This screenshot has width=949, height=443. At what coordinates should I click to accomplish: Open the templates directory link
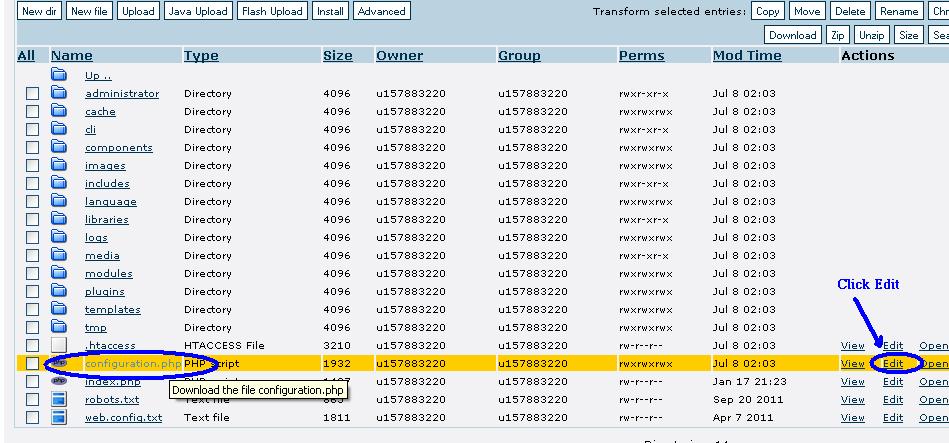113,309
